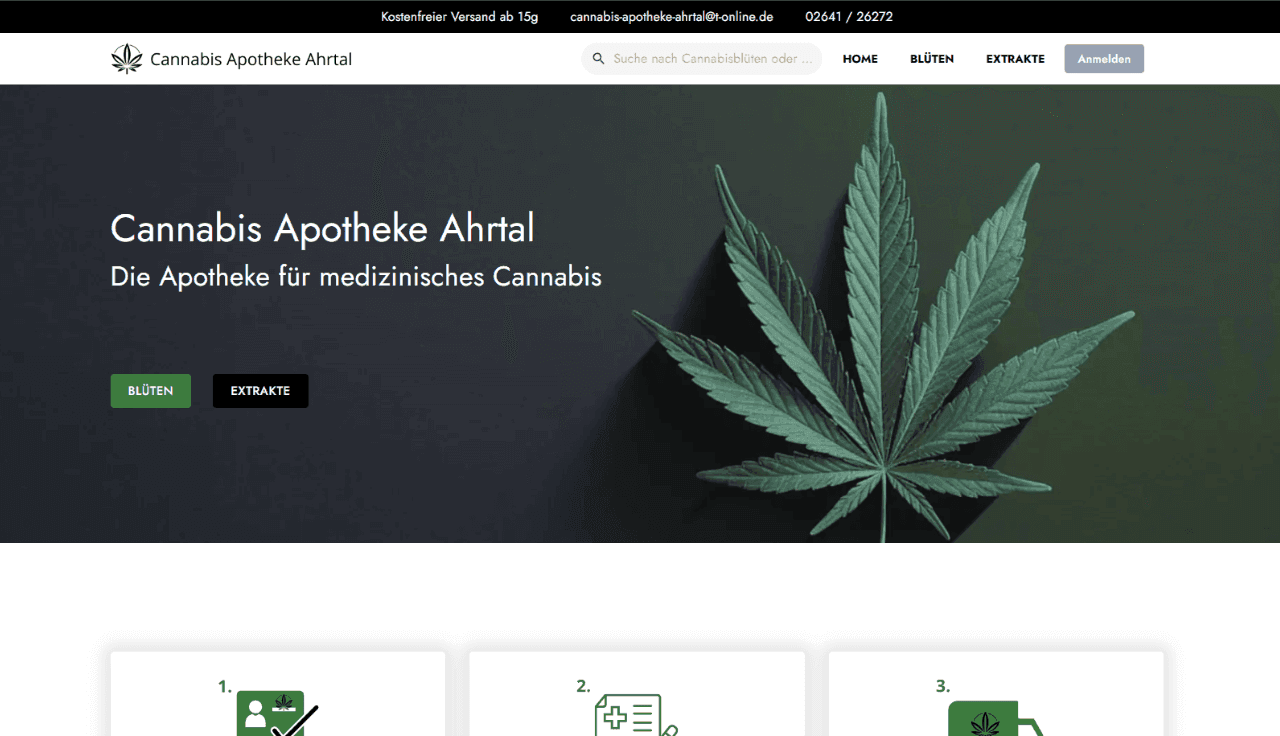Click the step number 2. label
1280x736 pixels.
[x=583, y=687]
